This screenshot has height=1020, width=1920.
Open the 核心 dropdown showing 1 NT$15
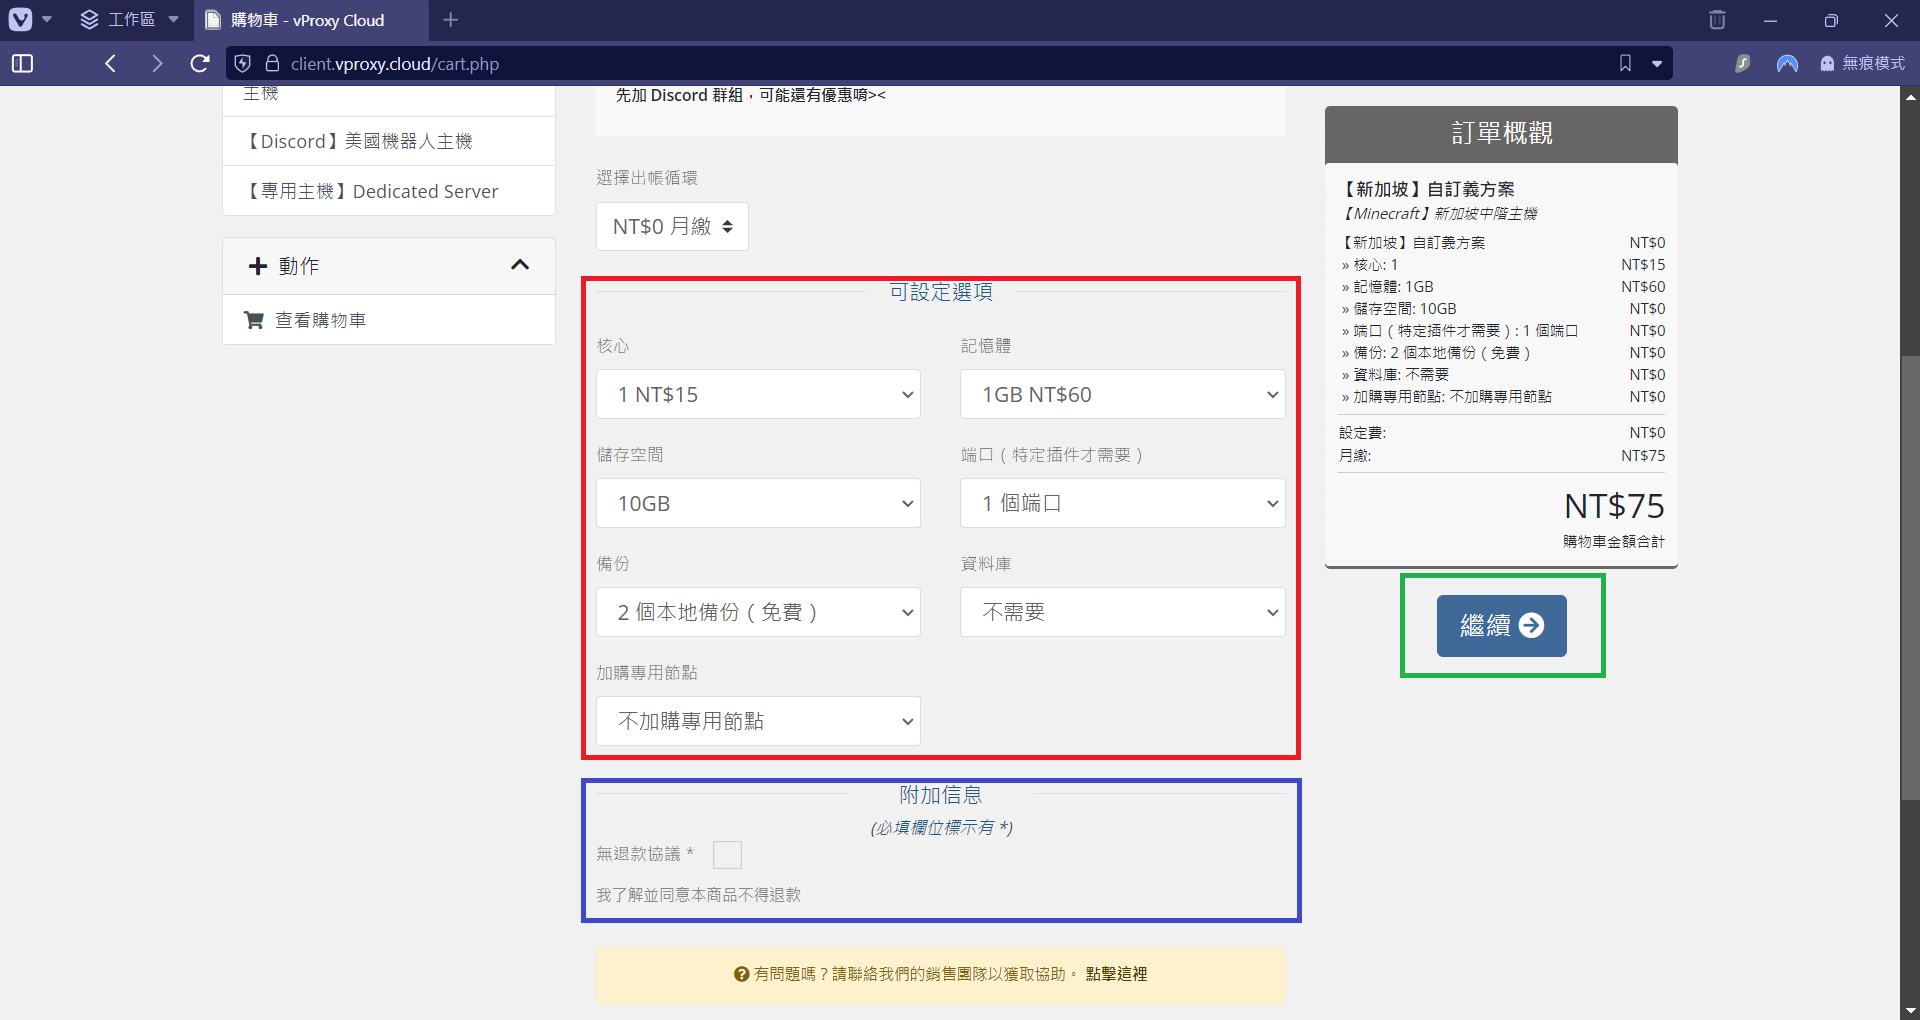(x=758, y=395)
